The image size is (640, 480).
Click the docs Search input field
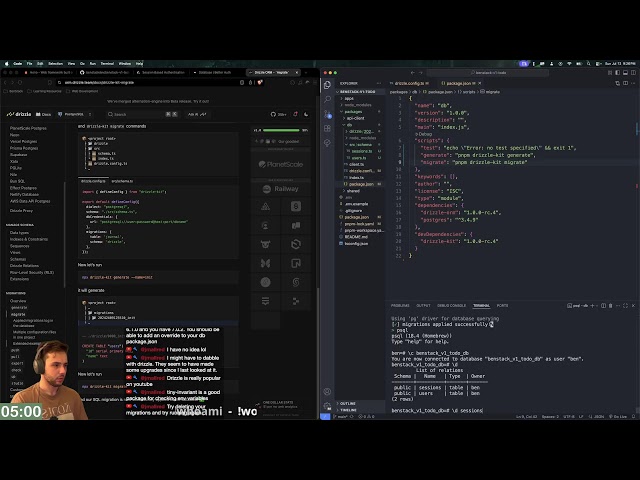(142, 114)
